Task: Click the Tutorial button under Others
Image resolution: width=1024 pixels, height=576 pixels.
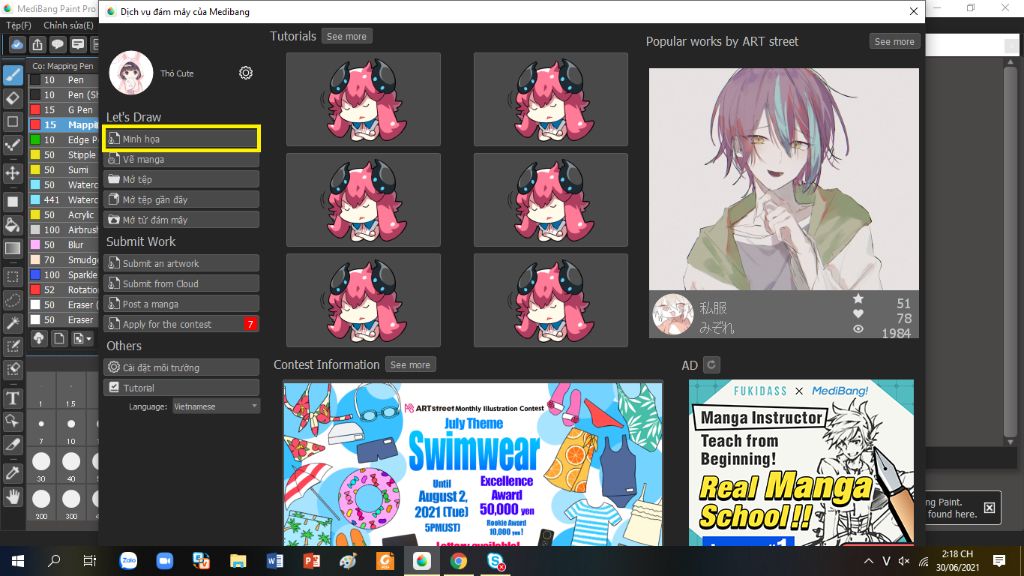Action: pyautogui.click(x=182, y=387)
